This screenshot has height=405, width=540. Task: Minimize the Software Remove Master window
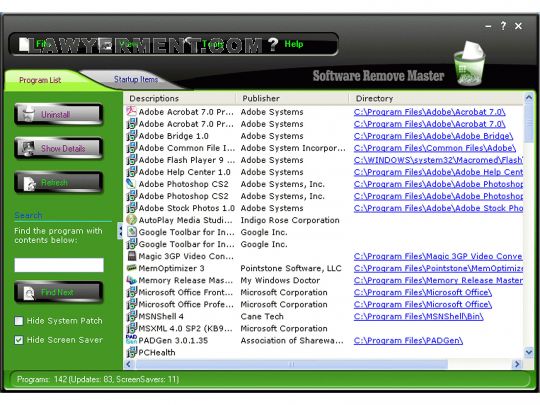[488, 26]
